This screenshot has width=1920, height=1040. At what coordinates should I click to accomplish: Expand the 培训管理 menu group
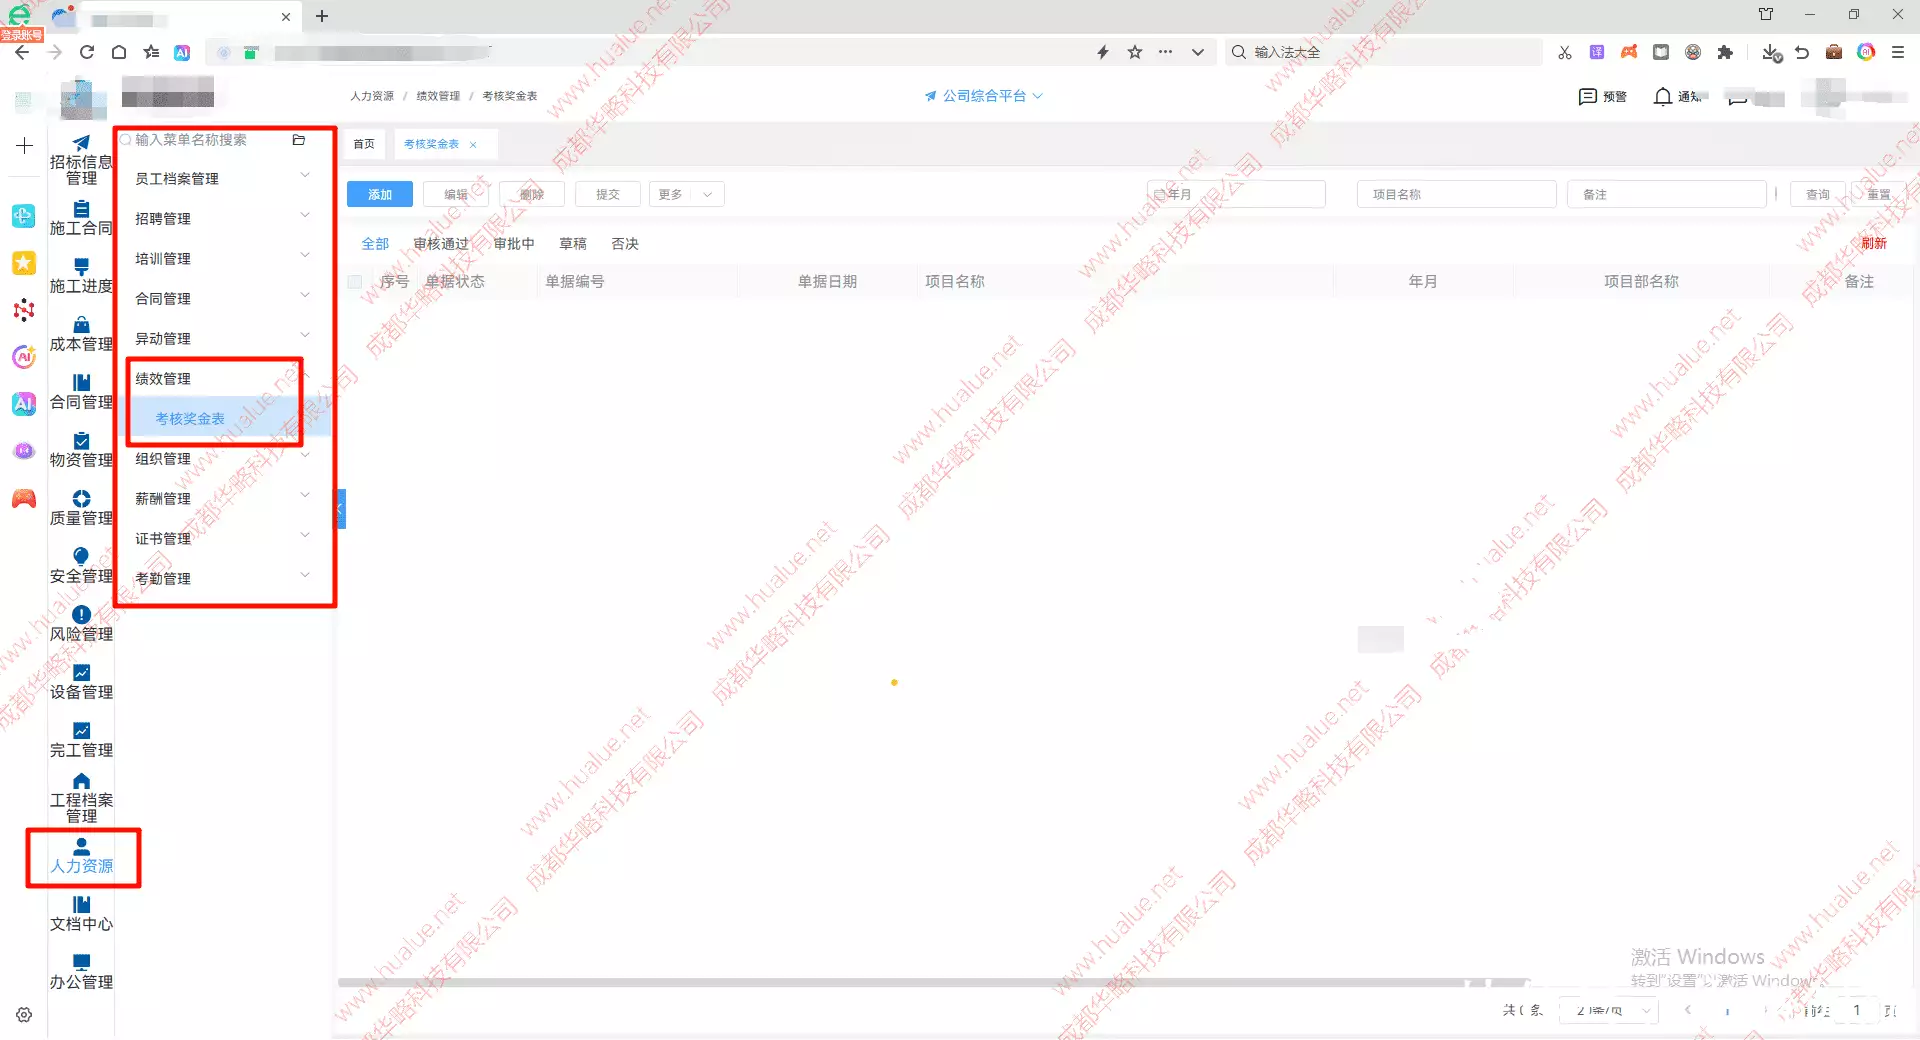tap(224, 258)
